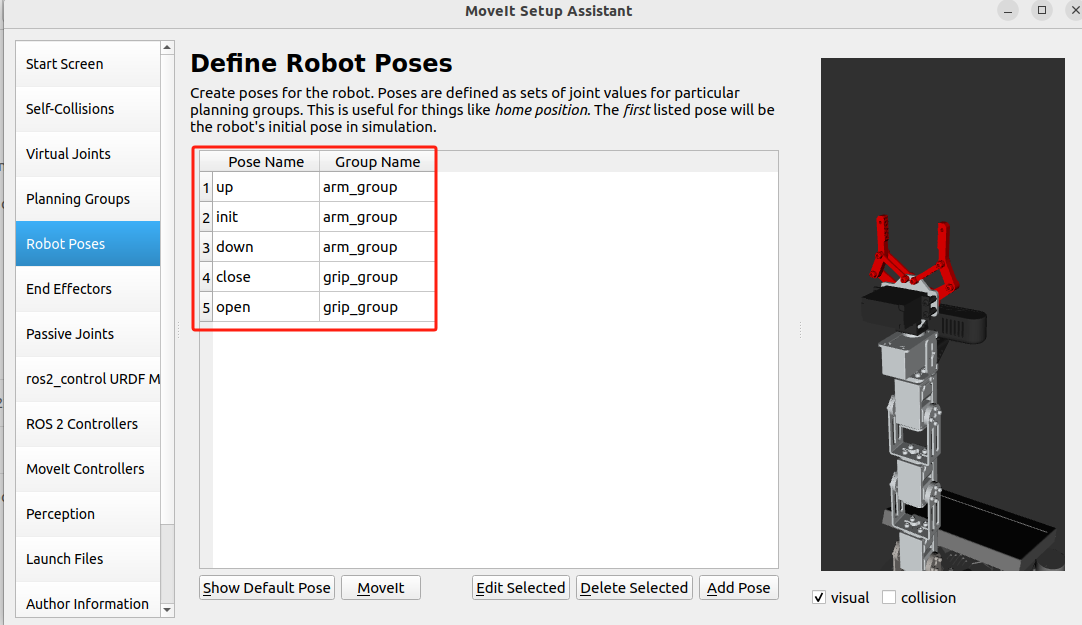Select Robot Poses sidebar item
This screenshot has width=1082, height=625.
[88, 244]
